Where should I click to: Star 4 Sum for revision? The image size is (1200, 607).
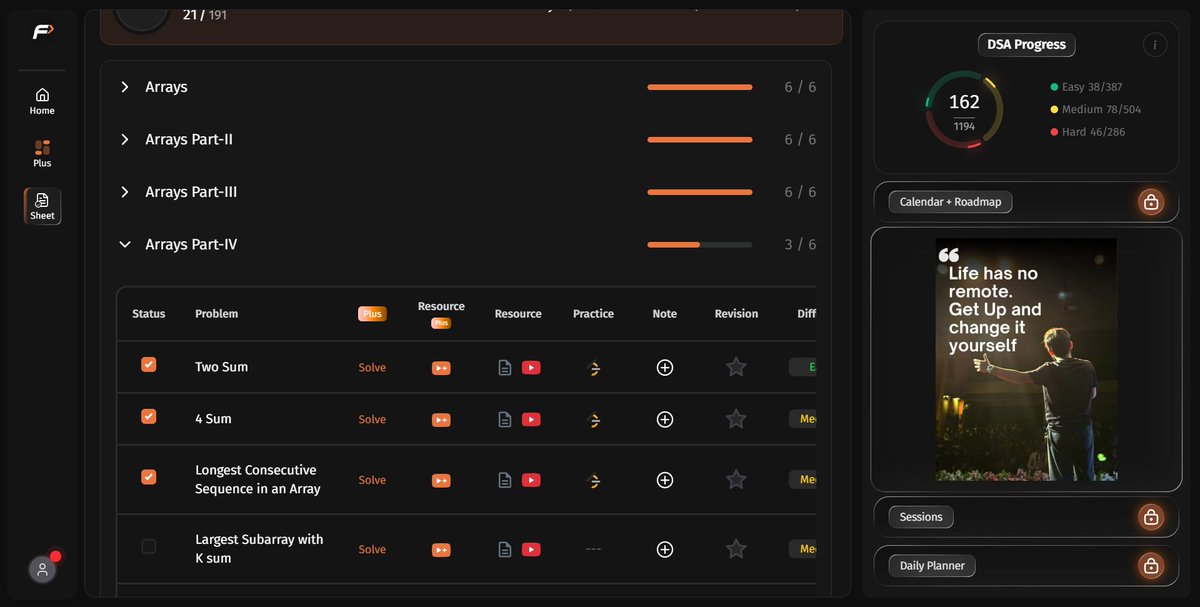pos(736,419)
